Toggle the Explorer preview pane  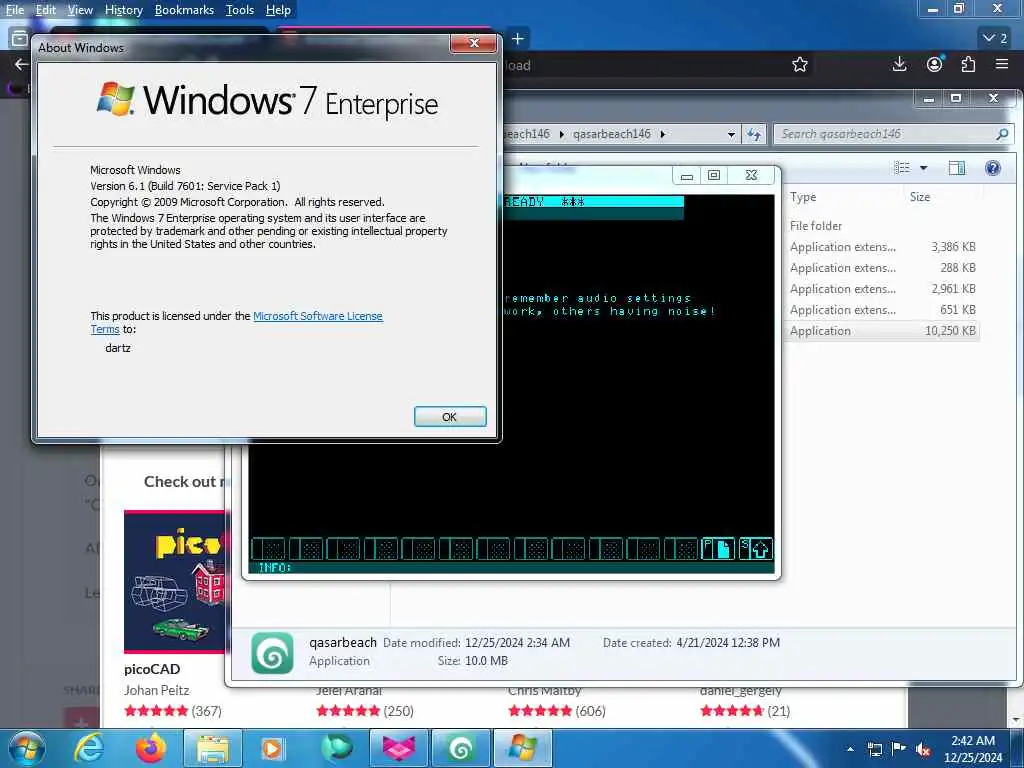click(957, 168)
